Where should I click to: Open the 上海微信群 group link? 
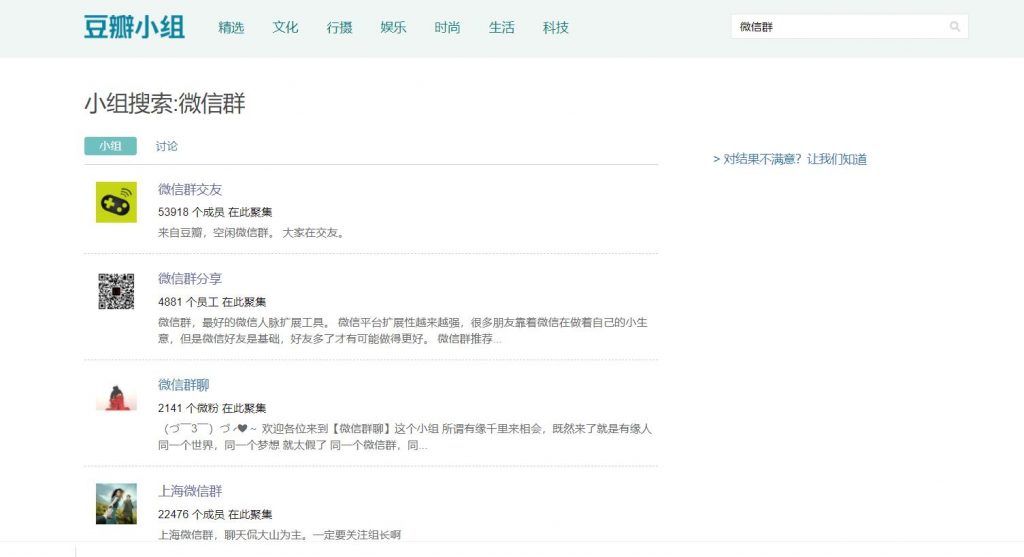click(190, 491)
